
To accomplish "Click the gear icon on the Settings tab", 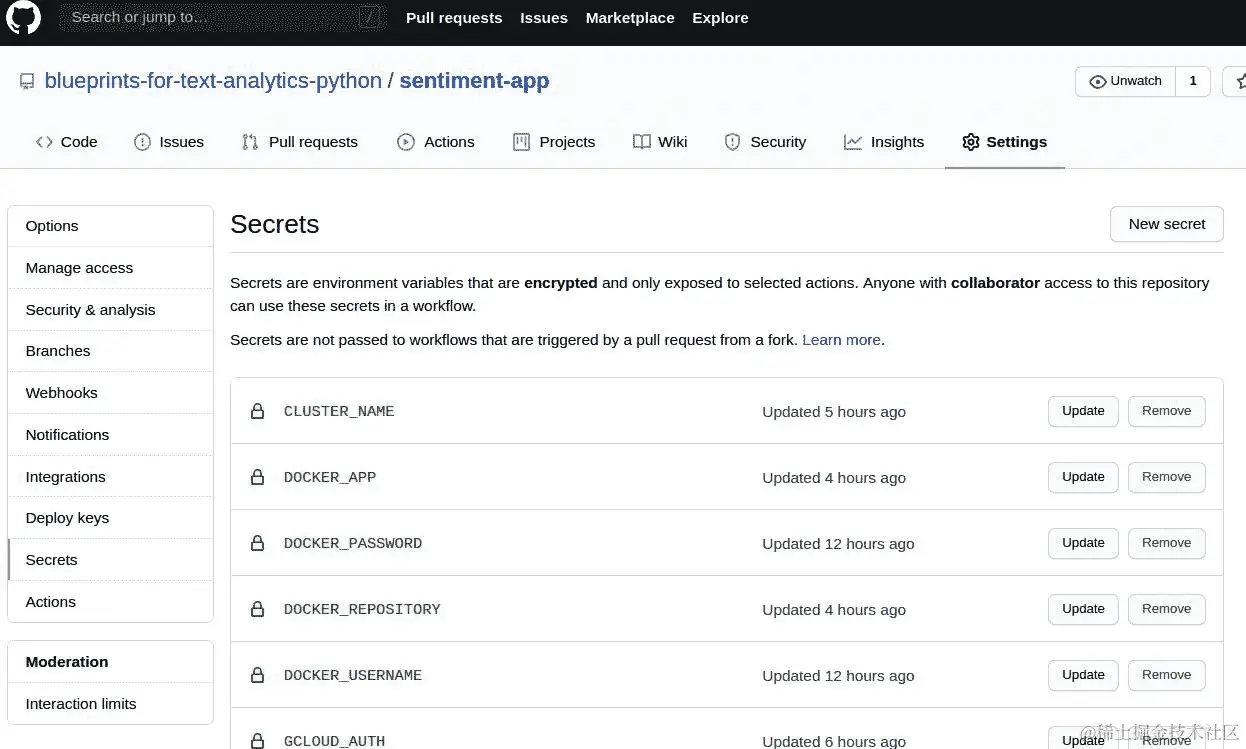I will 970,142.
